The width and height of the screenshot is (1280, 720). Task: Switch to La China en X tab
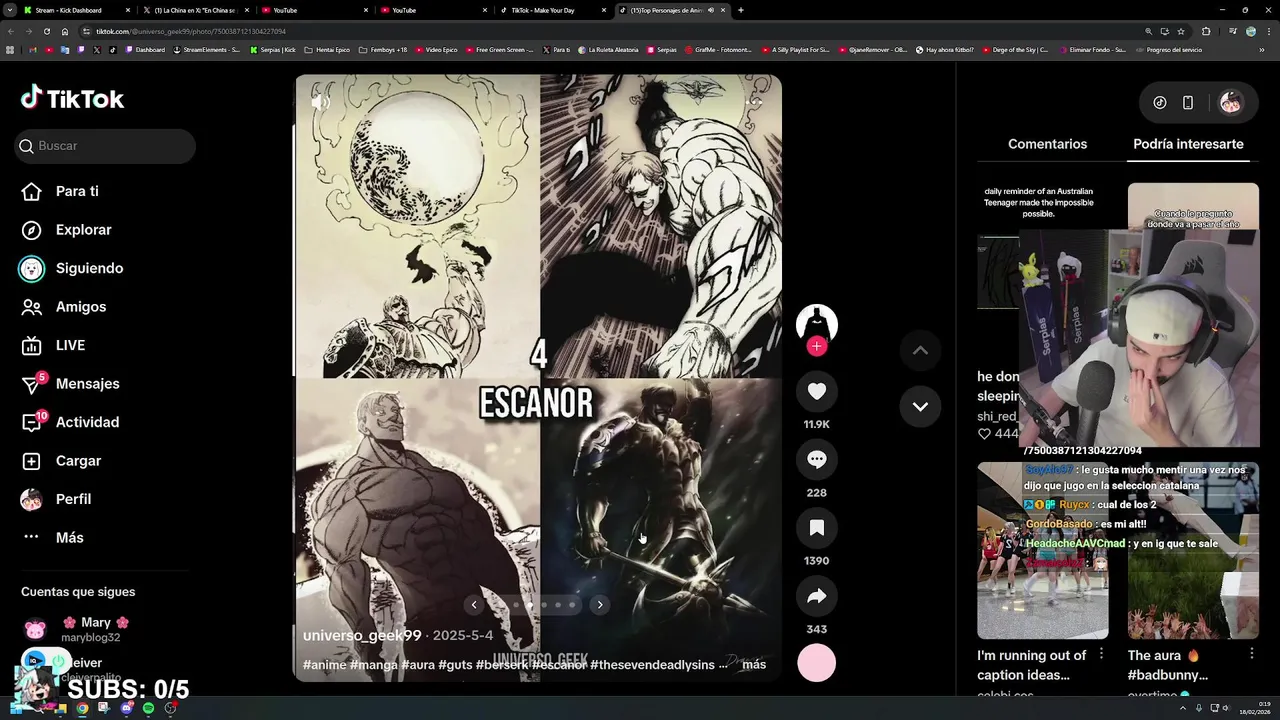pos(194,10)
